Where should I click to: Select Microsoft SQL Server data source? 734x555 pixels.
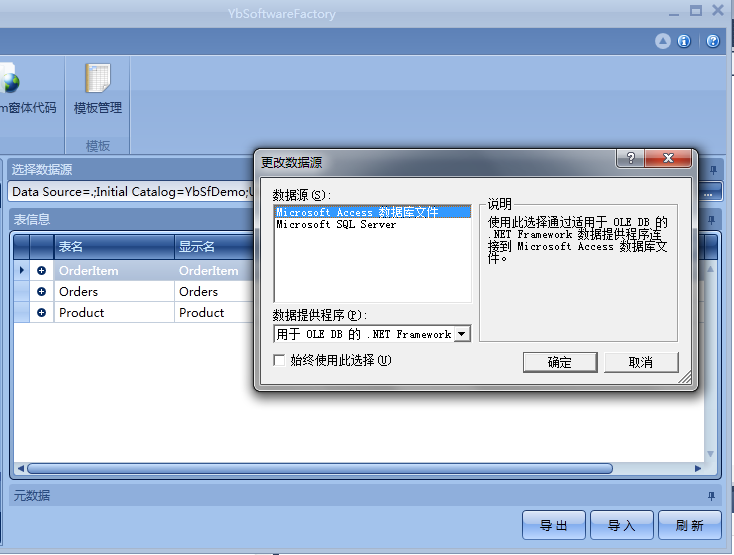point(373,225)
